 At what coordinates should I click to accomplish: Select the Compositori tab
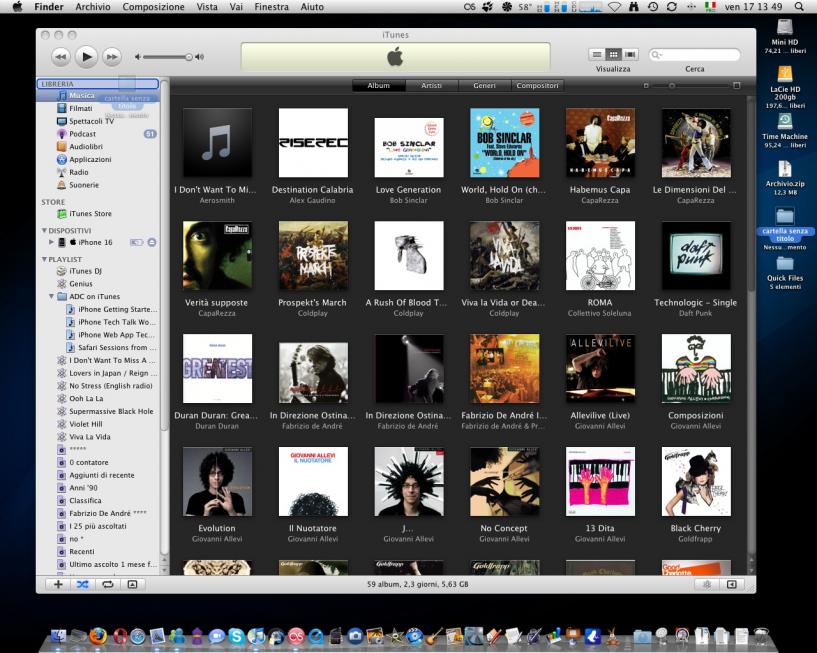[x=537, y=85]
